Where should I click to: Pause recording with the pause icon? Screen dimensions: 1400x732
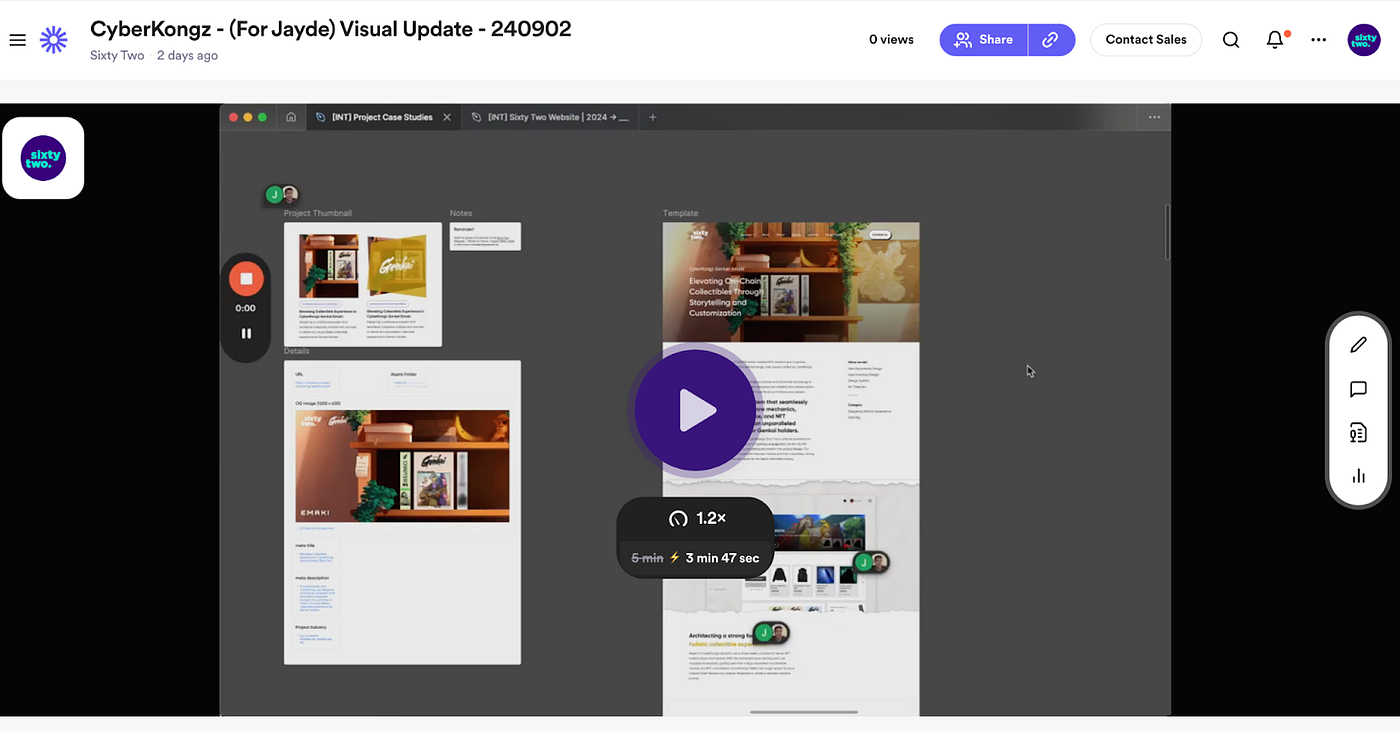click(x=246, y=334)
